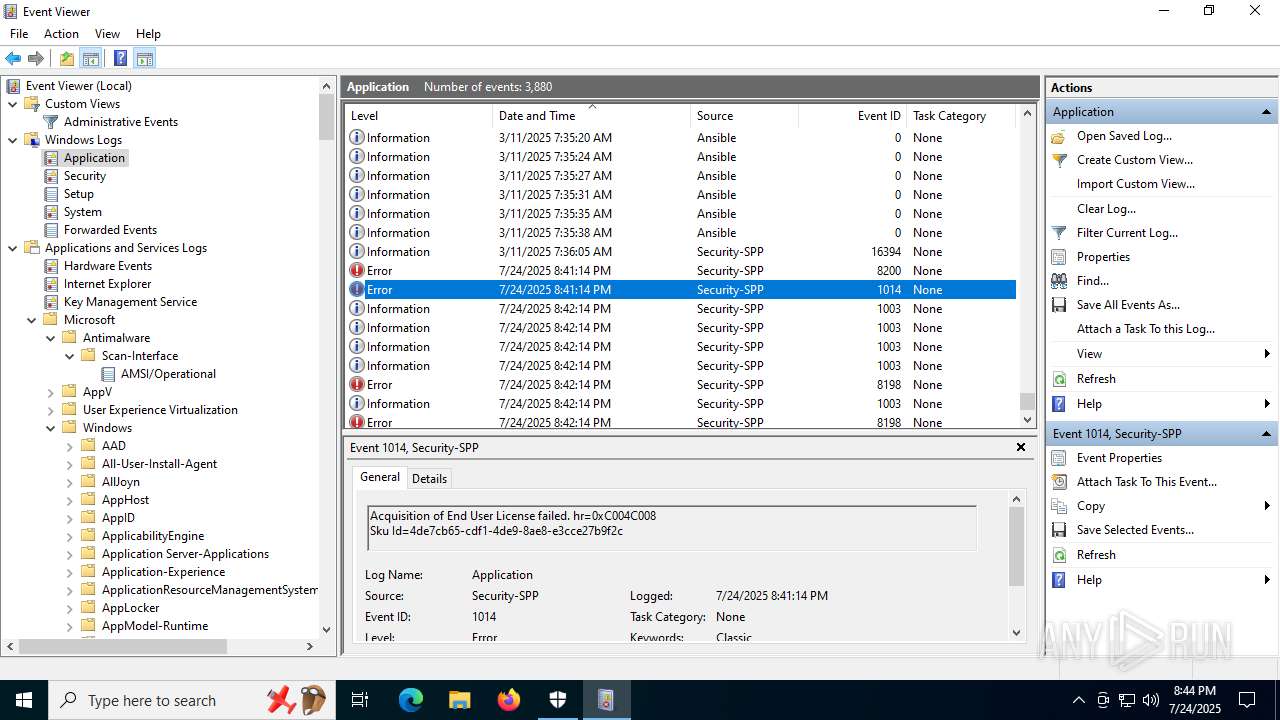Open Windows Security shield on taskbar
This screenshot has height=720, width=1280.
click(x=557, y=700)
